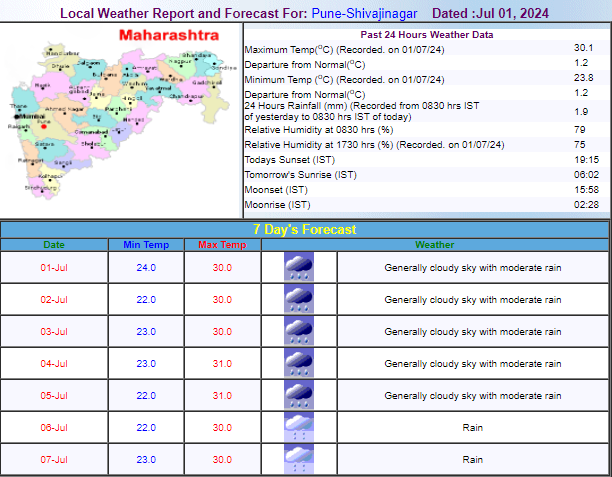This screenshot has width=612, height=477.
Task: Click the 06-Jul rain weather icon
Action: (299, 427)
